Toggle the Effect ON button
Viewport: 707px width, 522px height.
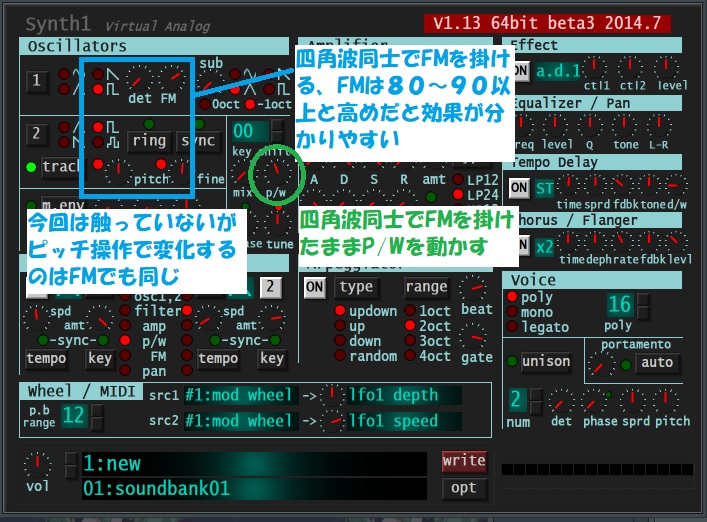coord(520,71)
